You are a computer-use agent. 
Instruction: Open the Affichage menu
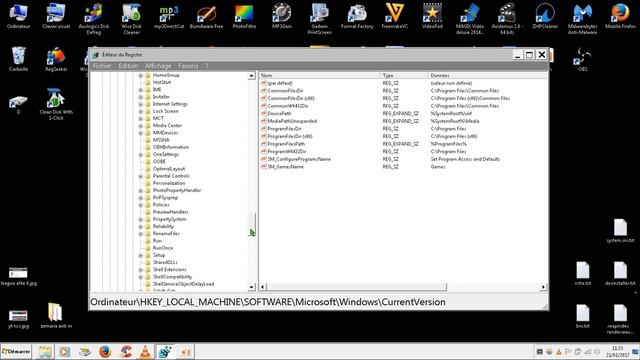coord(158,66)
